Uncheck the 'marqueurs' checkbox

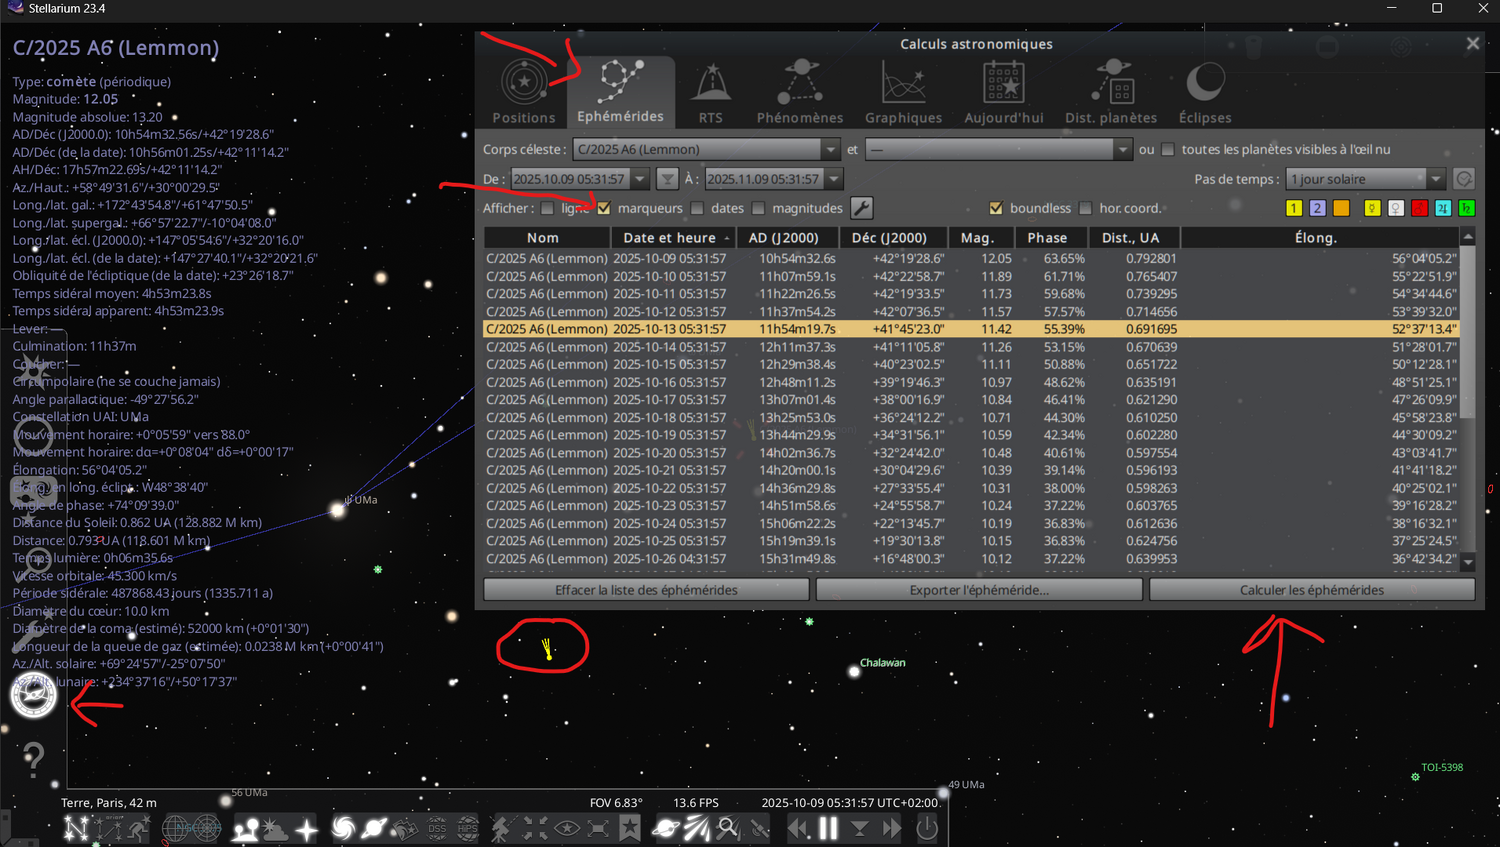[603, 208]
